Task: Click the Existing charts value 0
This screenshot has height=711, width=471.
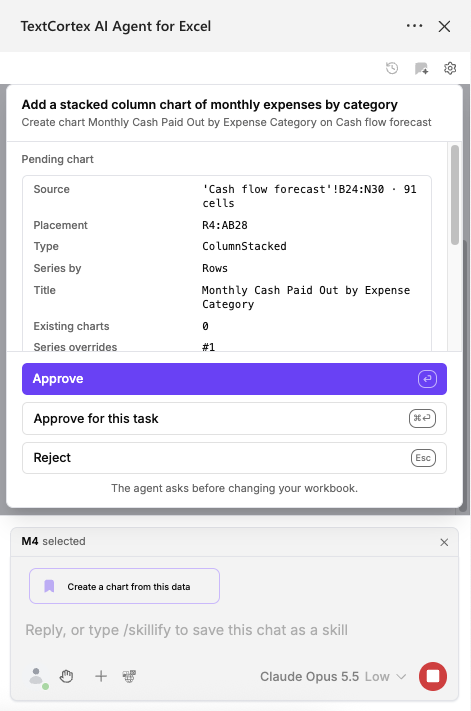Action: click(205, 326)
